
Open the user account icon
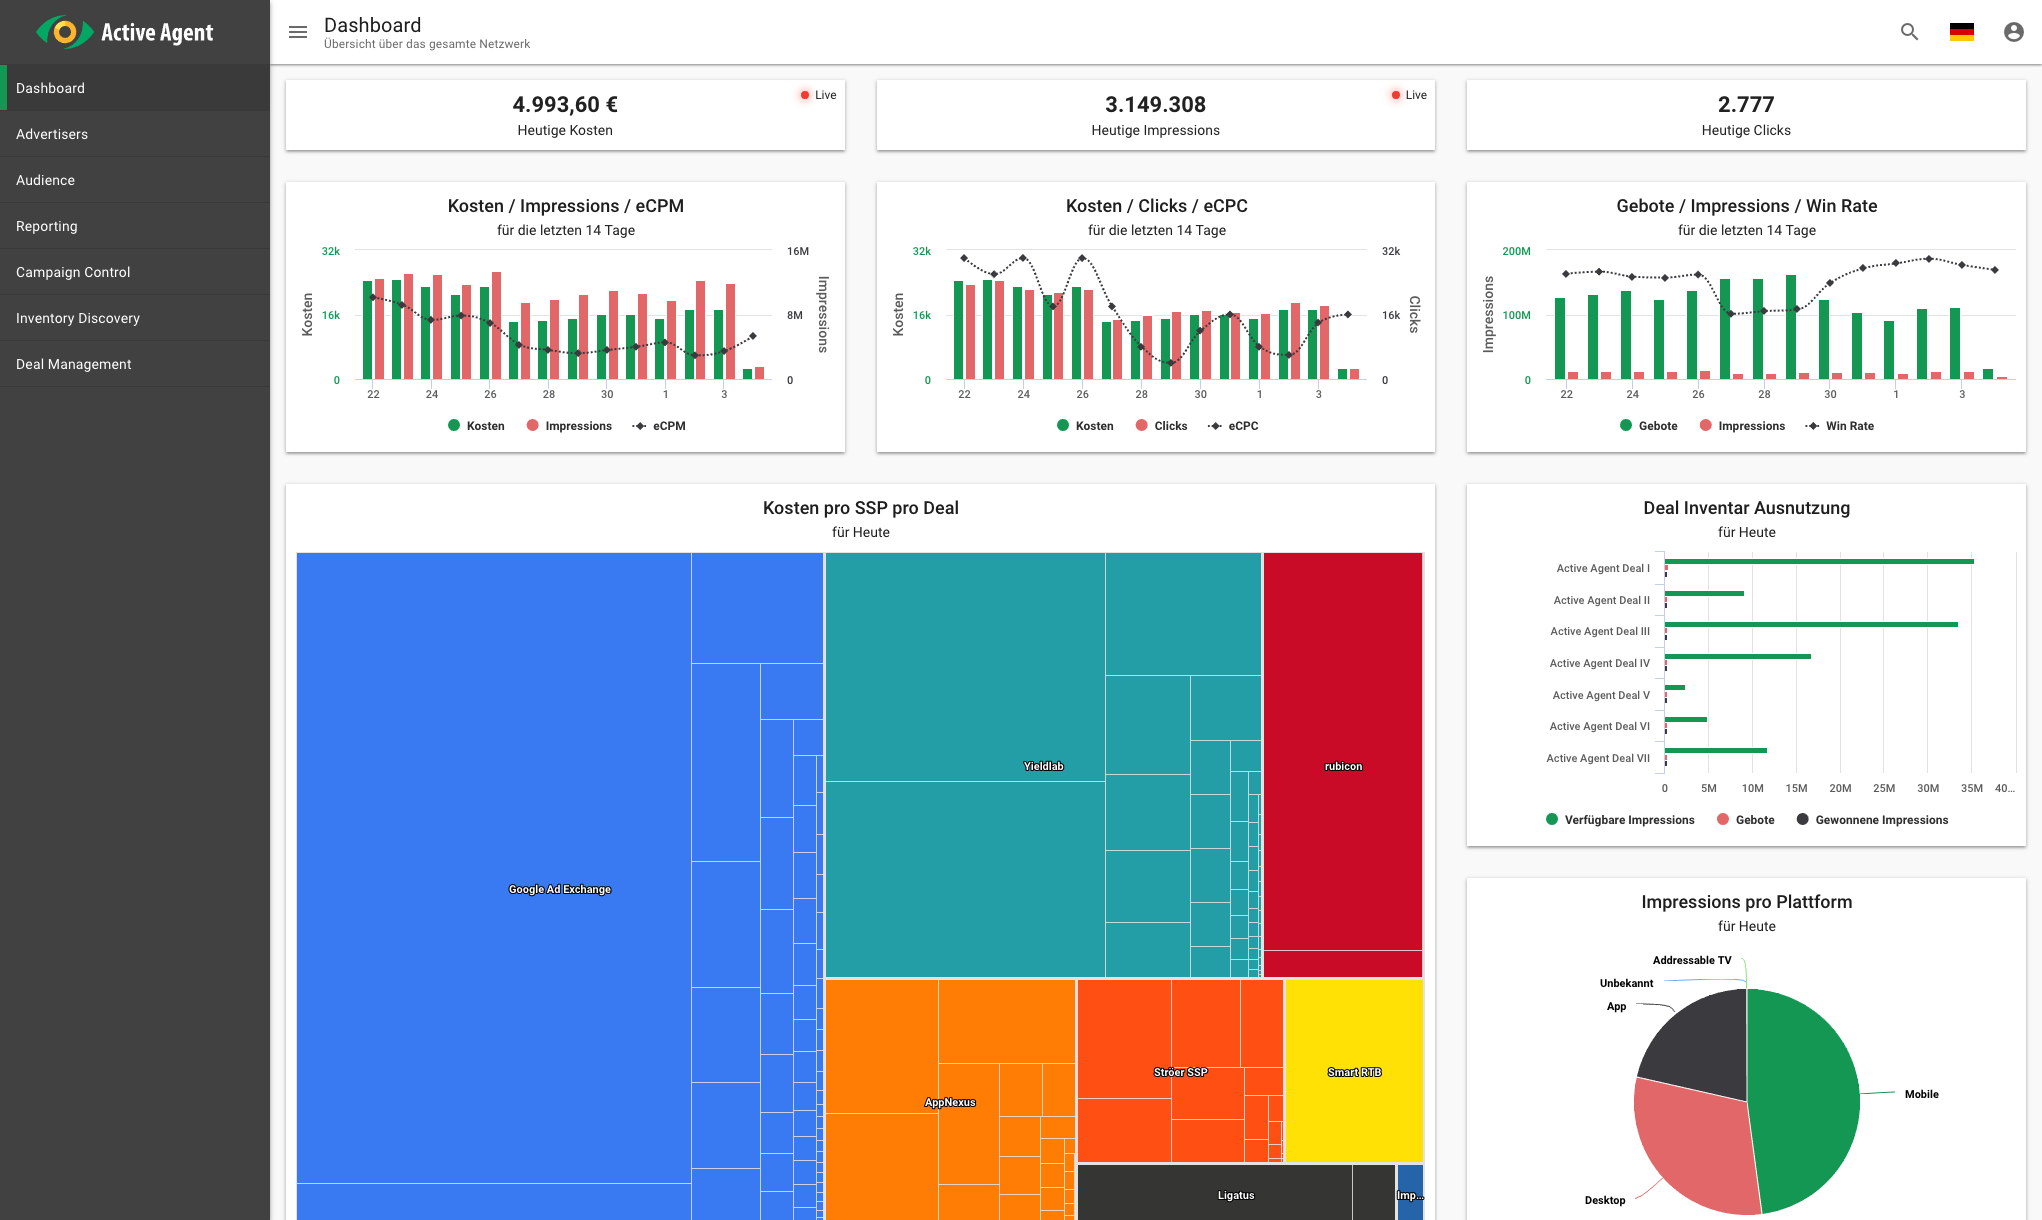[2013, 32]
